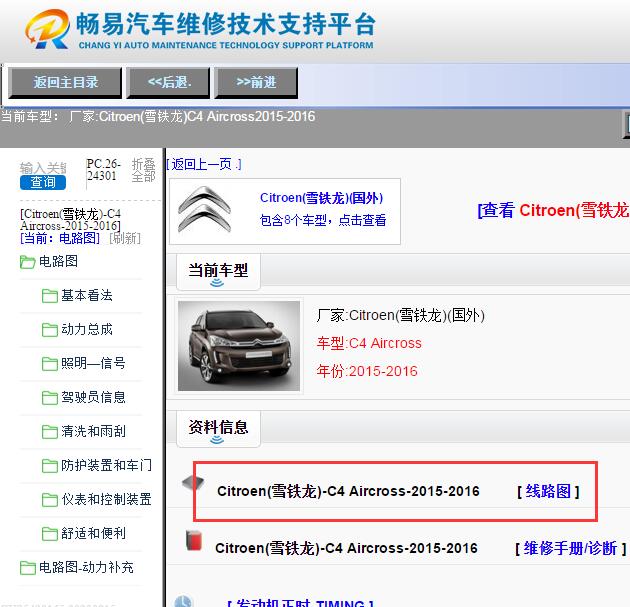Click the Citroen double-chevron brand logo
Screen dimensions: 630x607
tap(205, 210)
